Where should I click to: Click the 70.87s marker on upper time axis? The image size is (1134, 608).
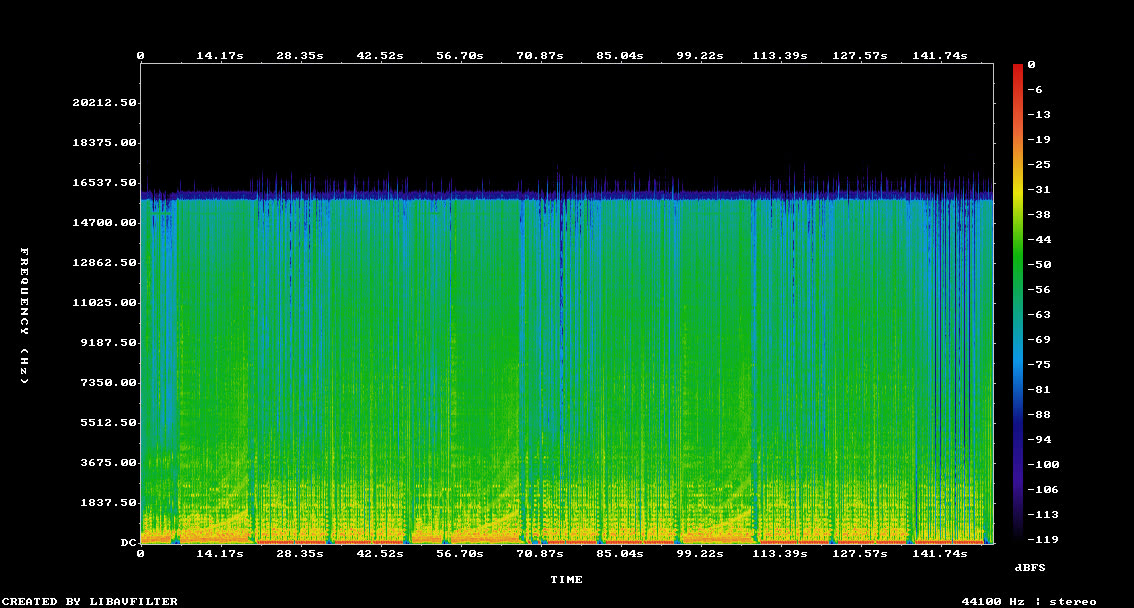point(539,56)
